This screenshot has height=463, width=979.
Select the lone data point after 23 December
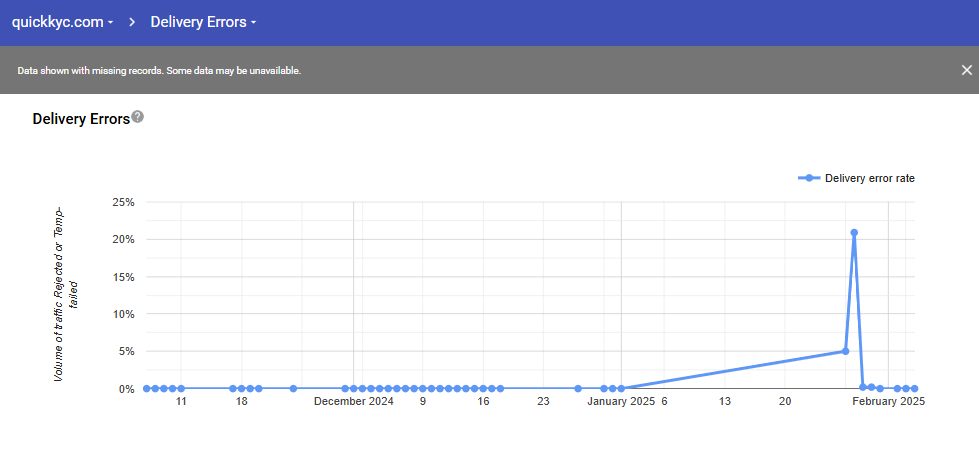578,388
